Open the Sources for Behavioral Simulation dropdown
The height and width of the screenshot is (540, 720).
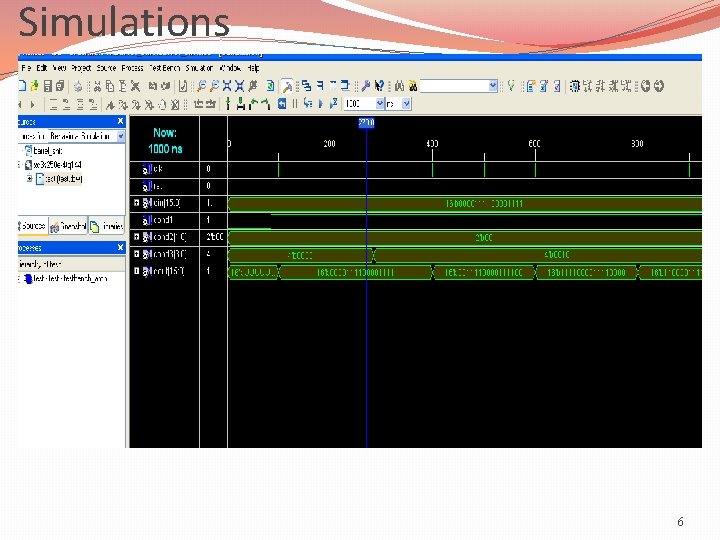pos(121,136)
